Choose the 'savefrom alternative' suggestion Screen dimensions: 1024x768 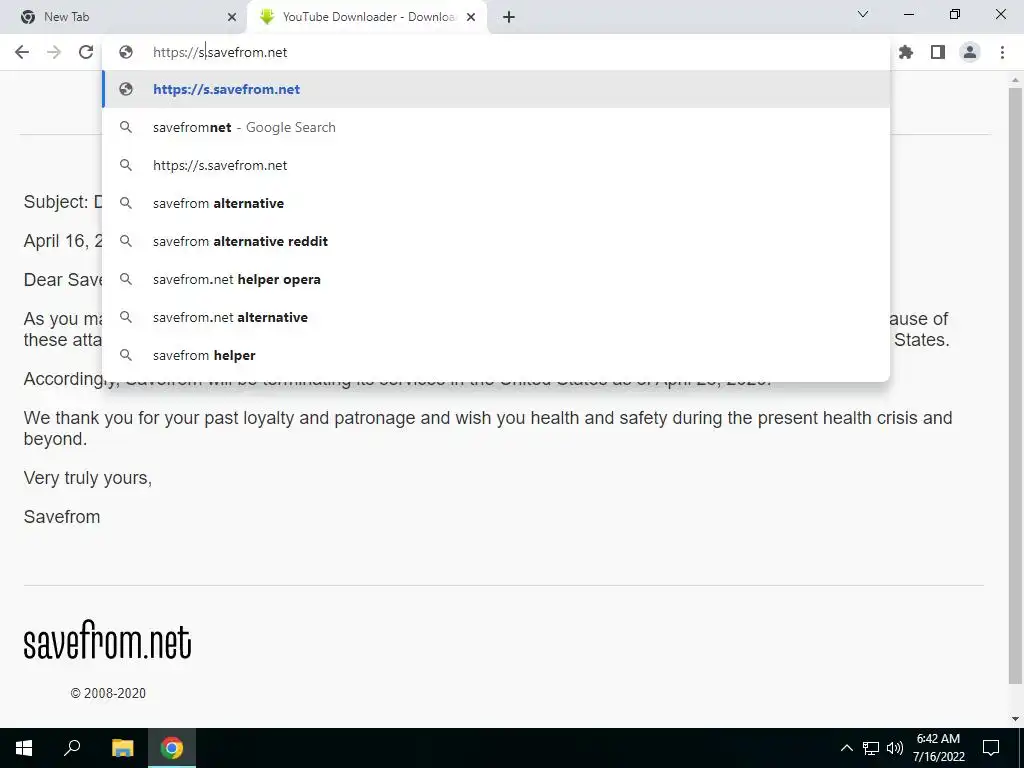[x=496, y=203]
